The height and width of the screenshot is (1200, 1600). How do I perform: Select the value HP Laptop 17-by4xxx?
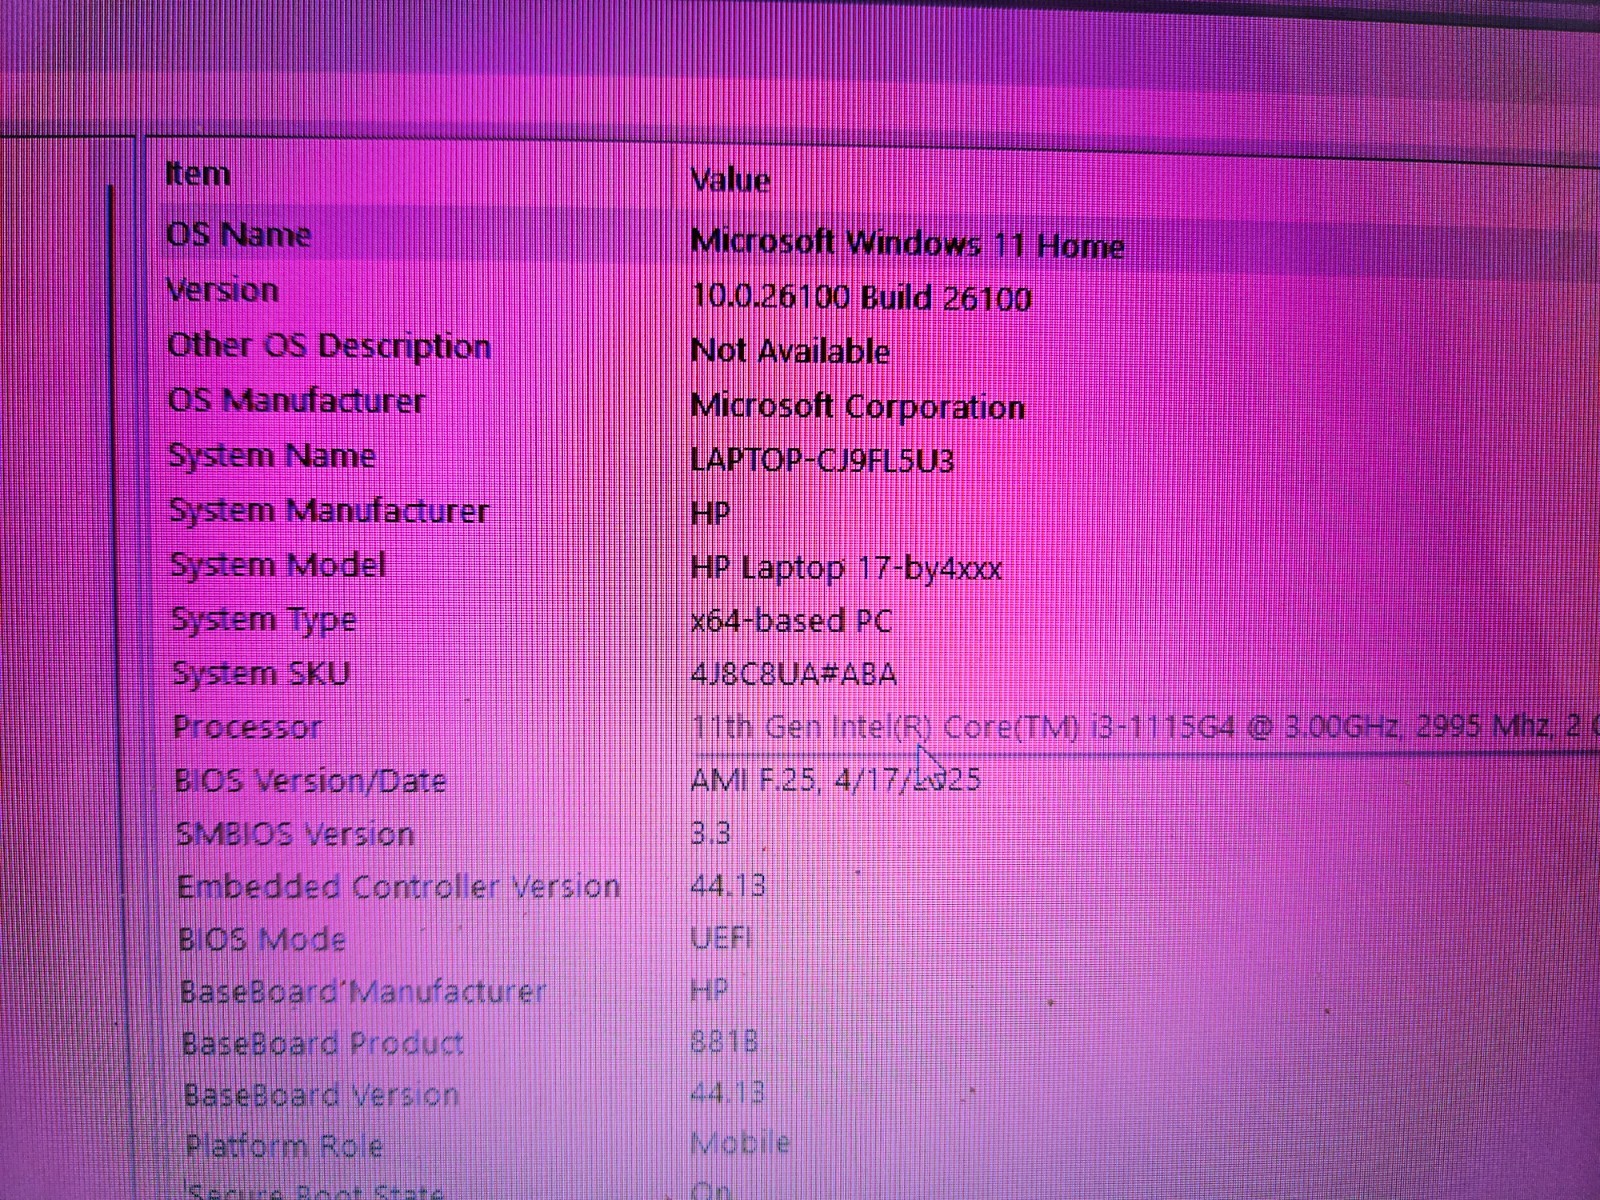tap(846, 568)
